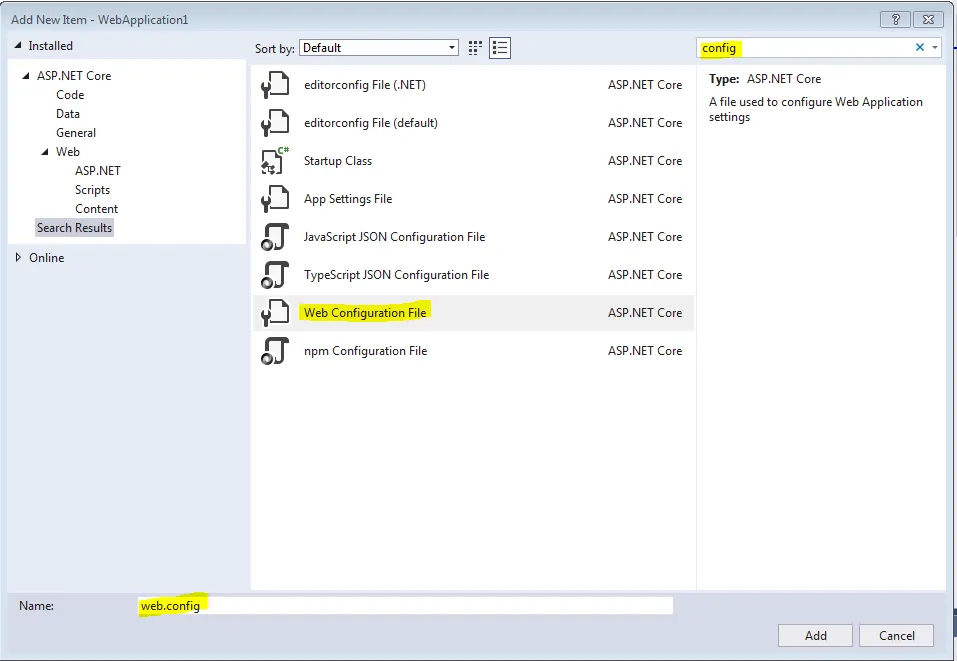Image resolution: width=957 pixels, height=661 pixels.
Task: Select the Content subcategory
Action: [x=96, y=209]
